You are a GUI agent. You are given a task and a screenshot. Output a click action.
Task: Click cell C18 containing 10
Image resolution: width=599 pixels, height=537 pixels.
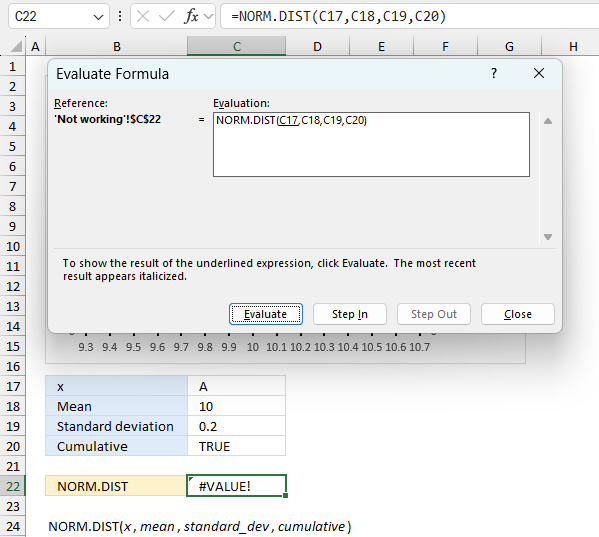(x=236, y=406)
